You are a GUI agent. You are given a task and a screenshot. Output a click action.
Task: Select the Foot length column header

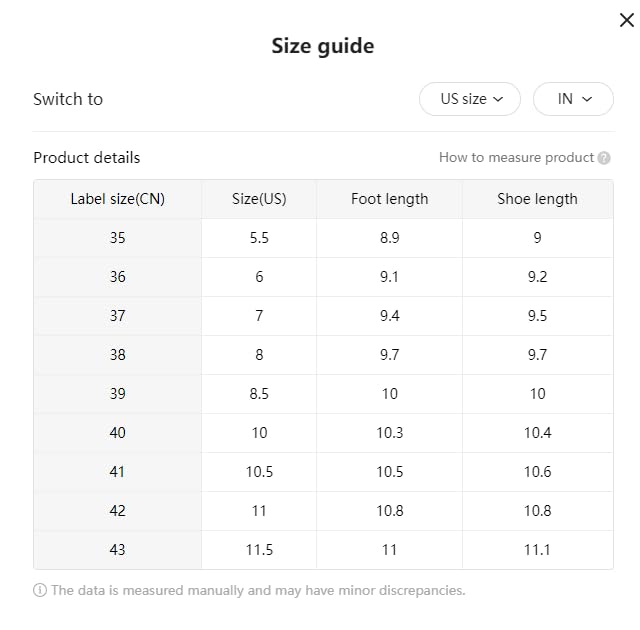point(389,199)
